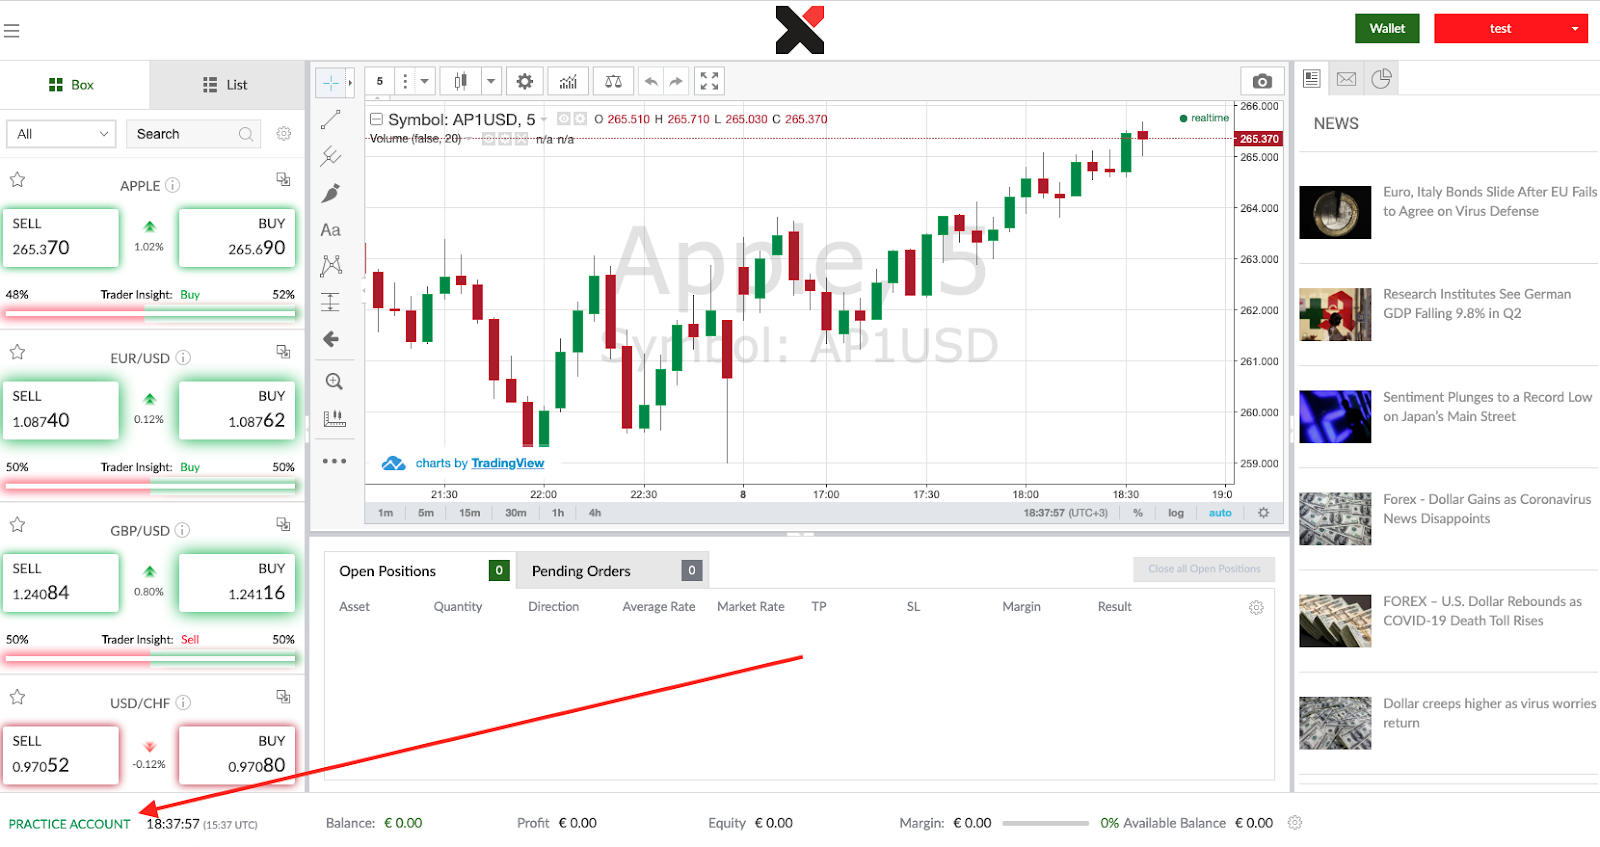The image size is (1600, 847).
Task: Select the trend line drawing tool
Action: click(331, 120)
